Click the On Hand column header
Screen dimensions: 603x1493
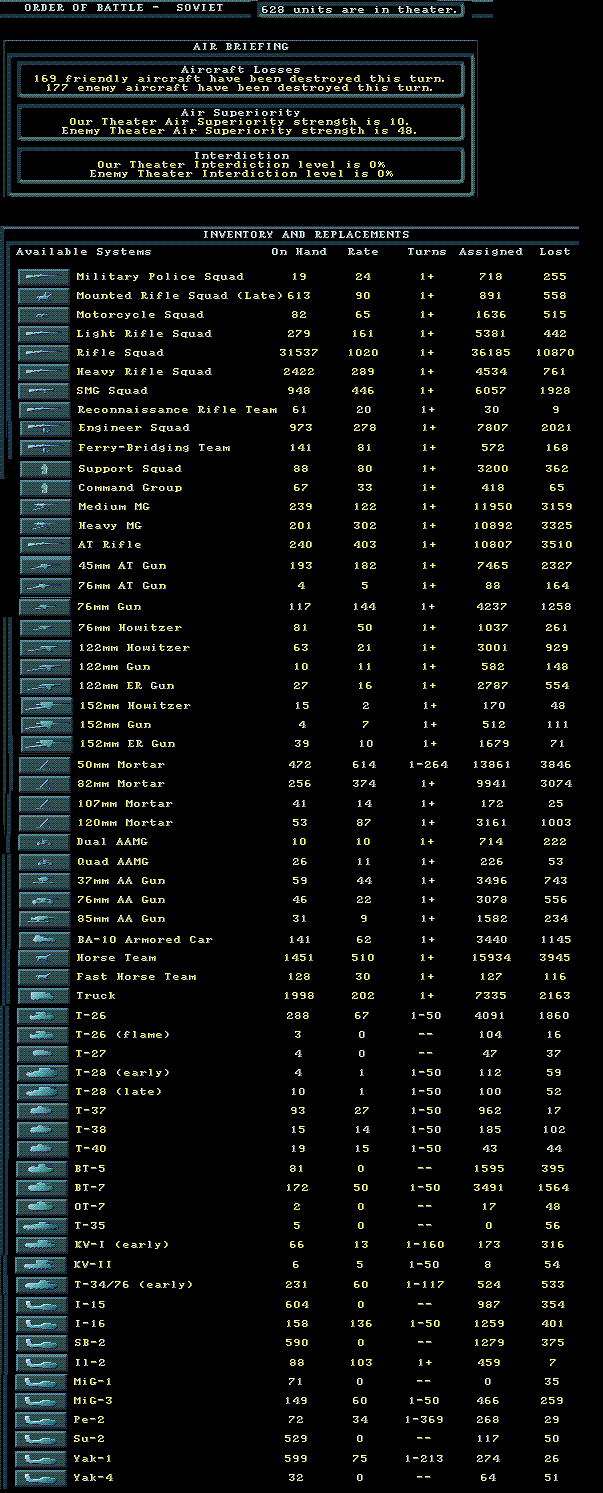[299, 252]
